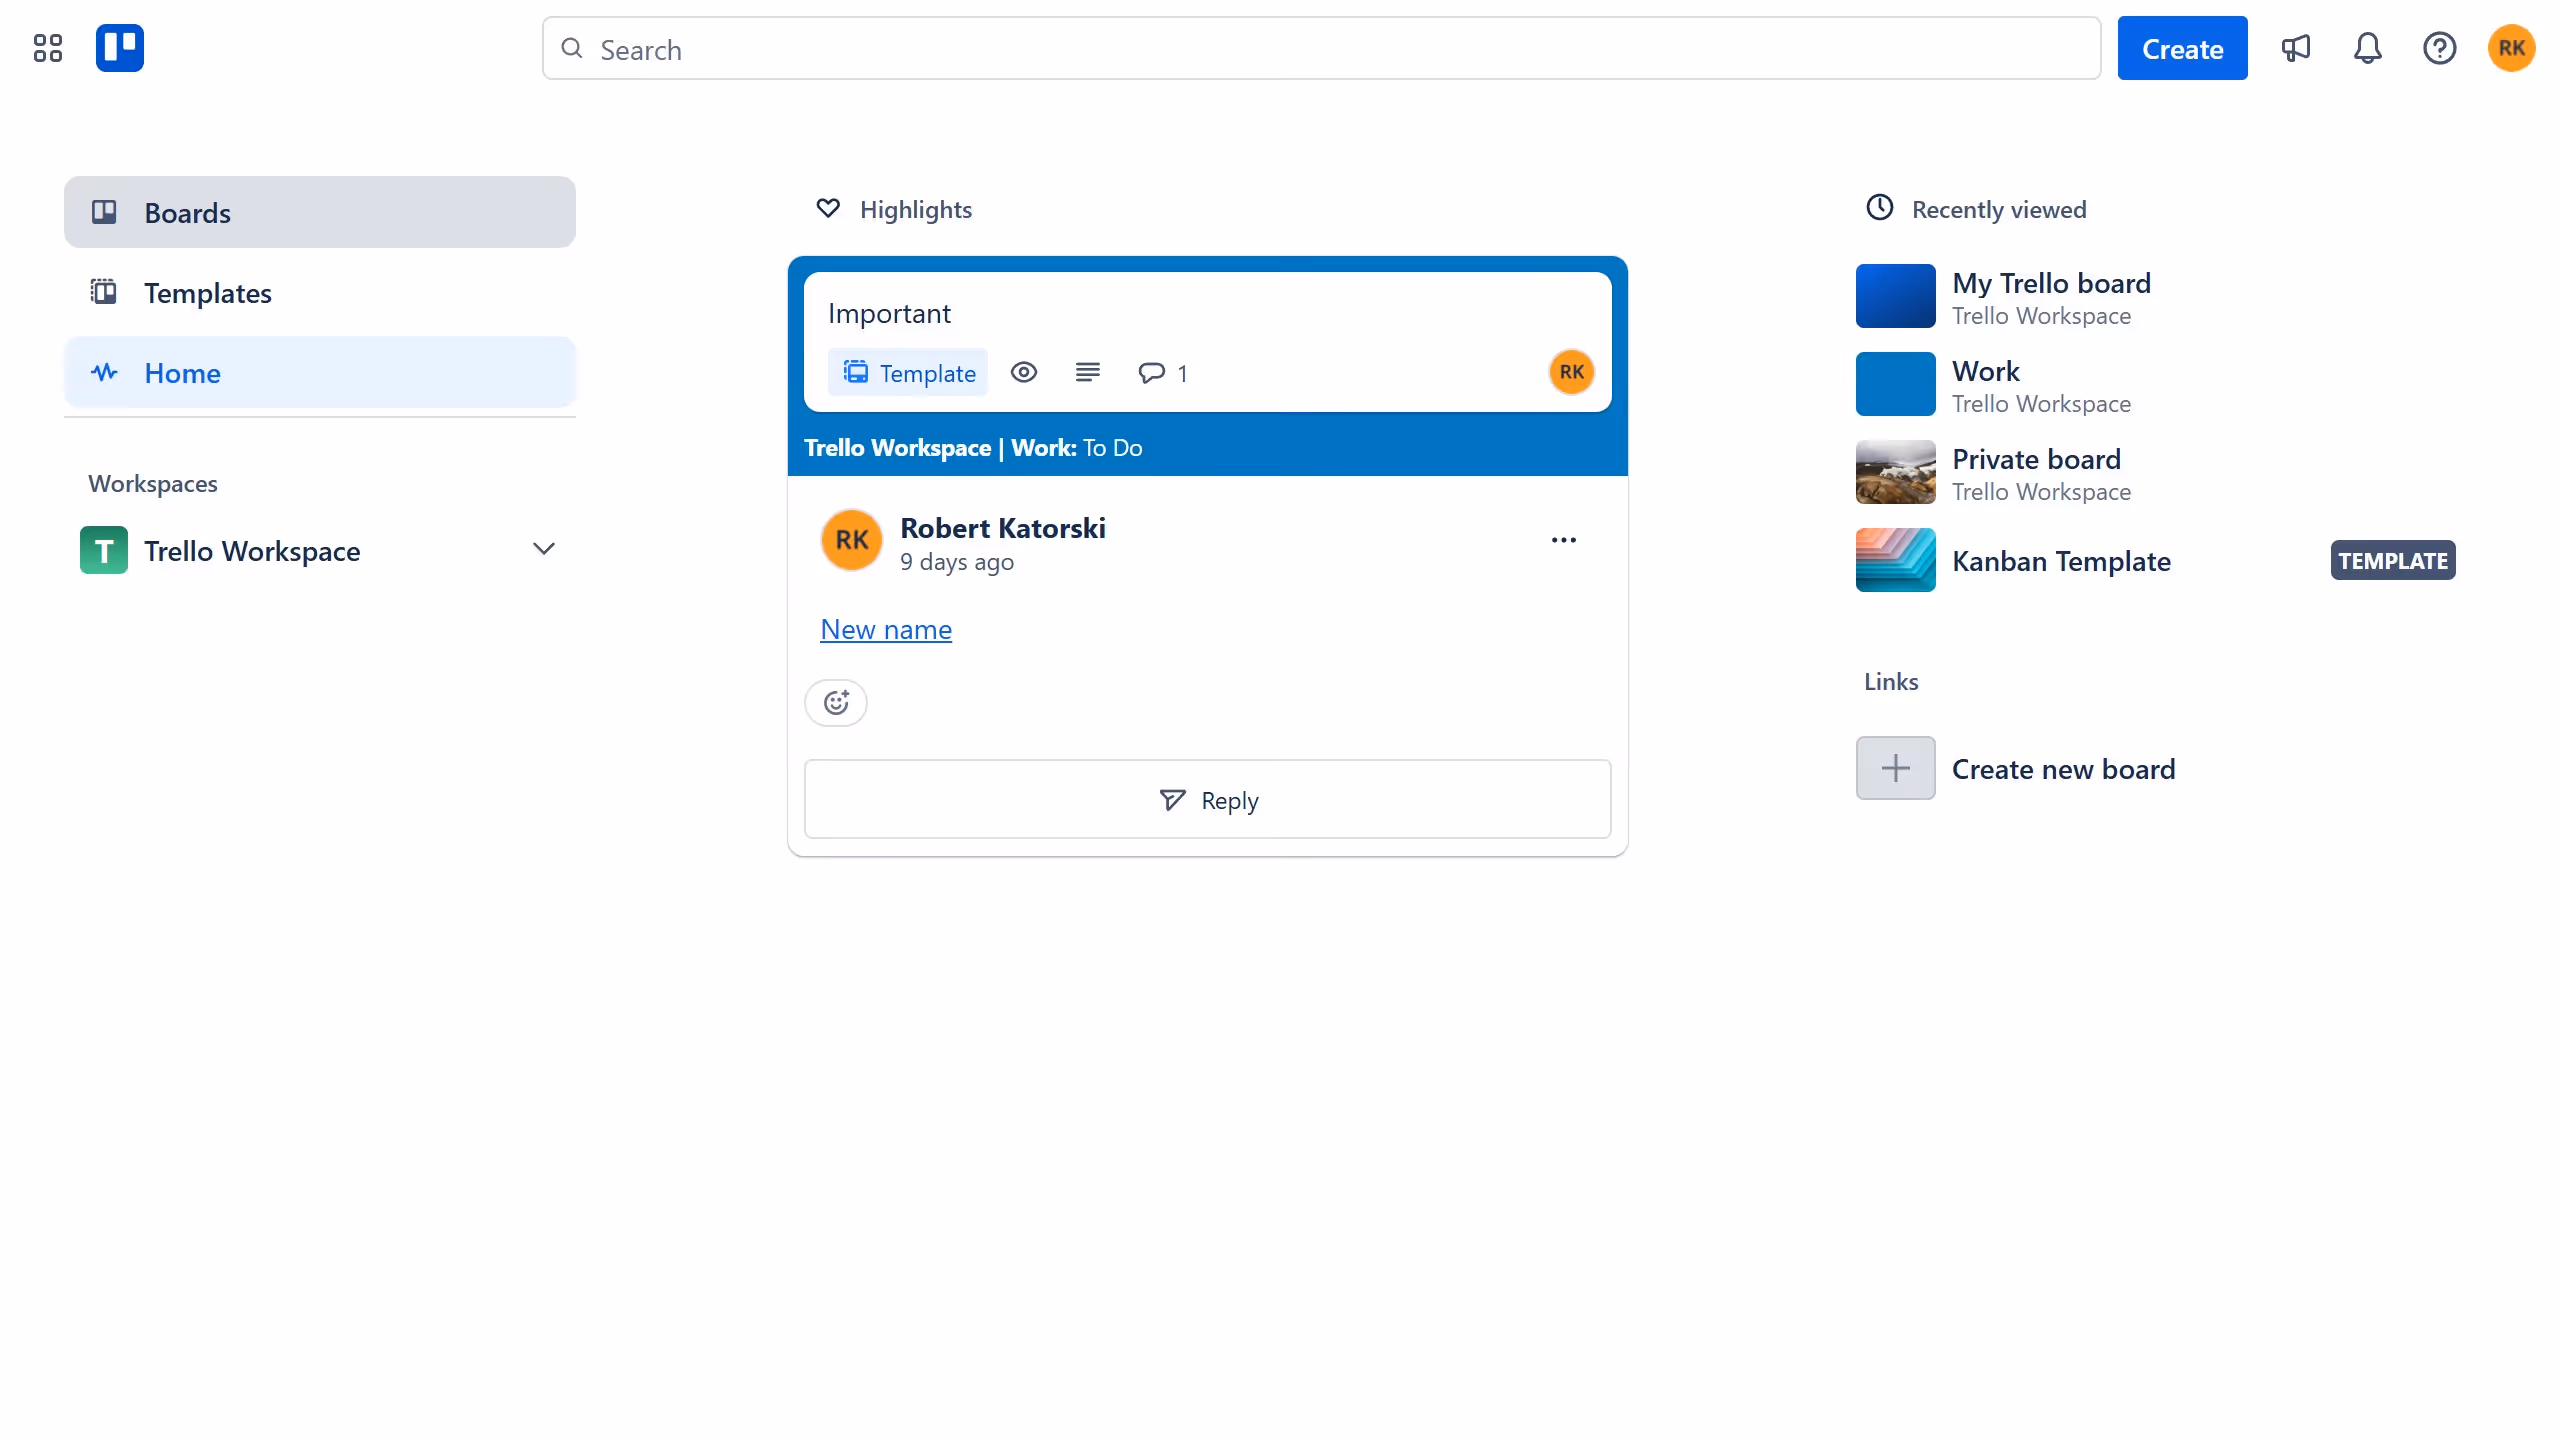Open the announcements megaphone icon
The image size is (2560, 1440).
tap(2295, 48)
